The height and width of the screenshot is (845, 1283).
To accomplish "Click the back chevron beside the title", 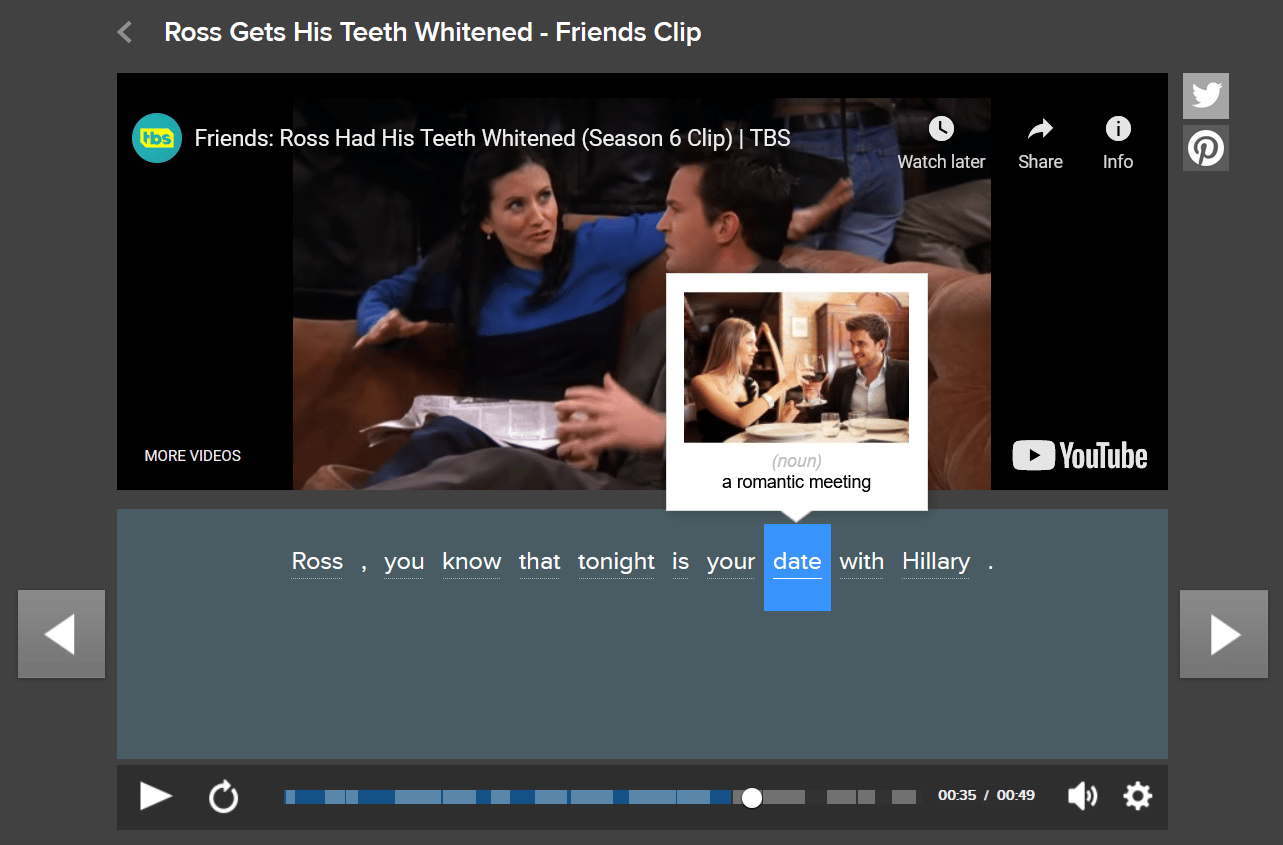I will pos(125,33).
